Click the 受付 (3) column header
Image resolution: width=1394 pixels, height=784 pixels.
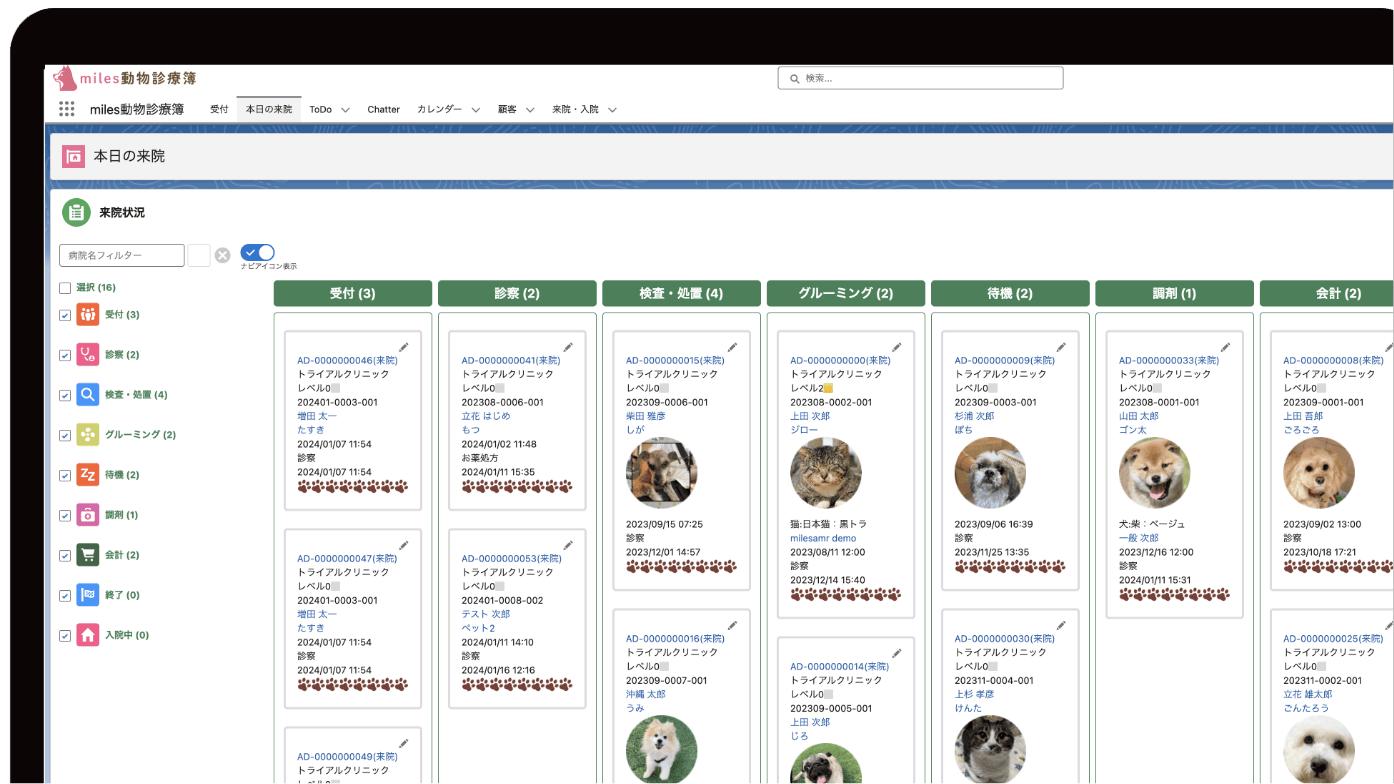[353, 293]
